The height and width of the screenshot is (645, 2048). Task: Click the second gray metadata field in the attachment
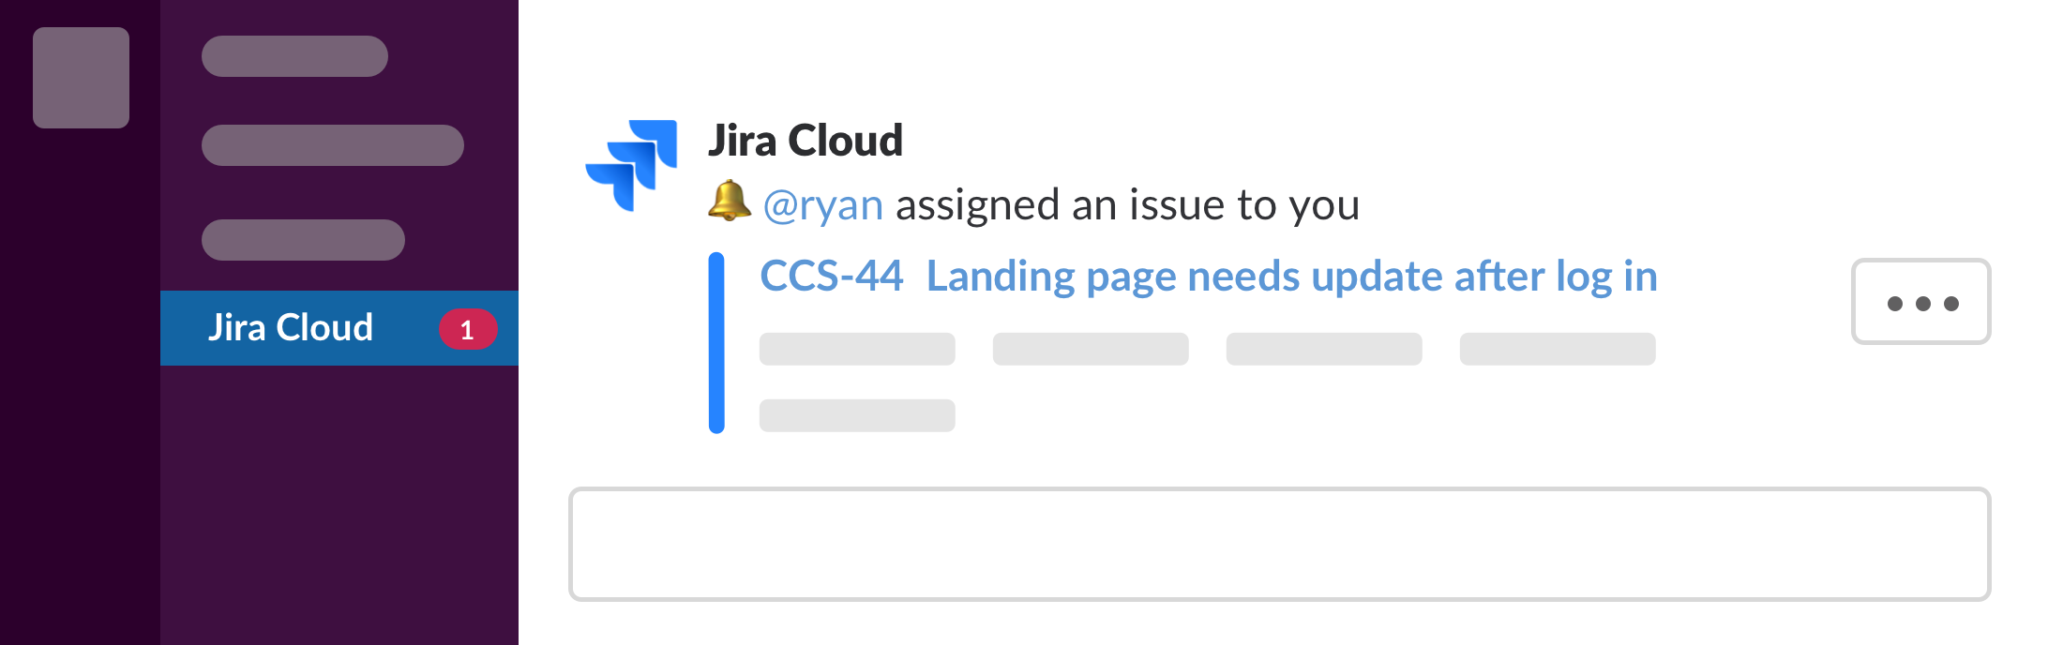1090,349
